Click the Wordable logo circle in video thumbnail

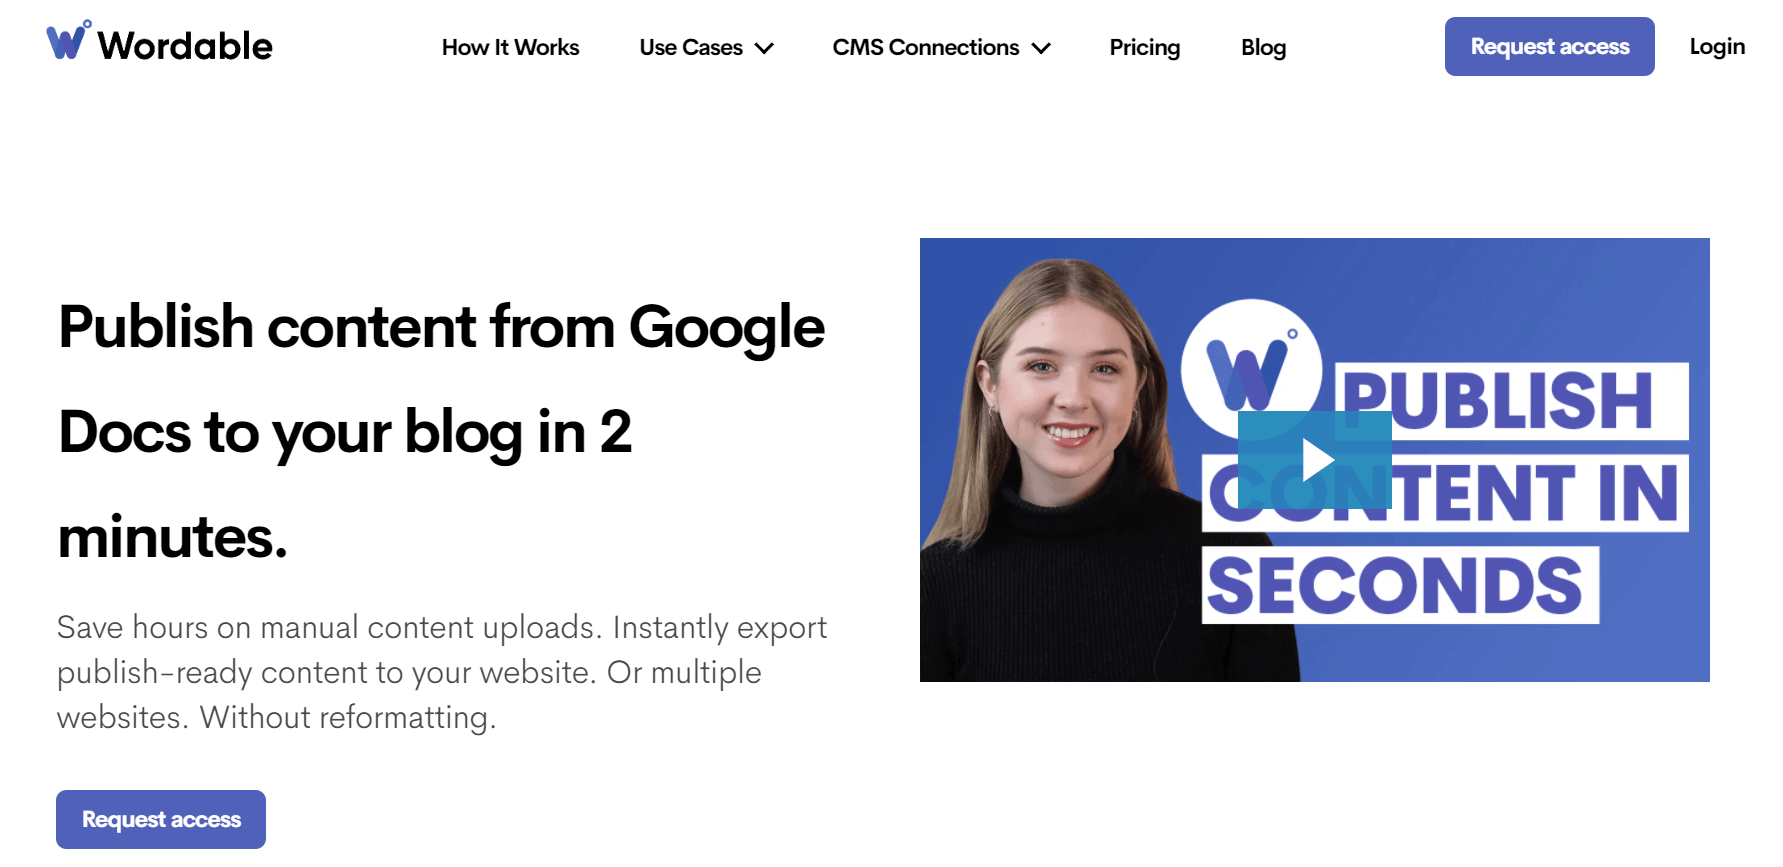1251,370
